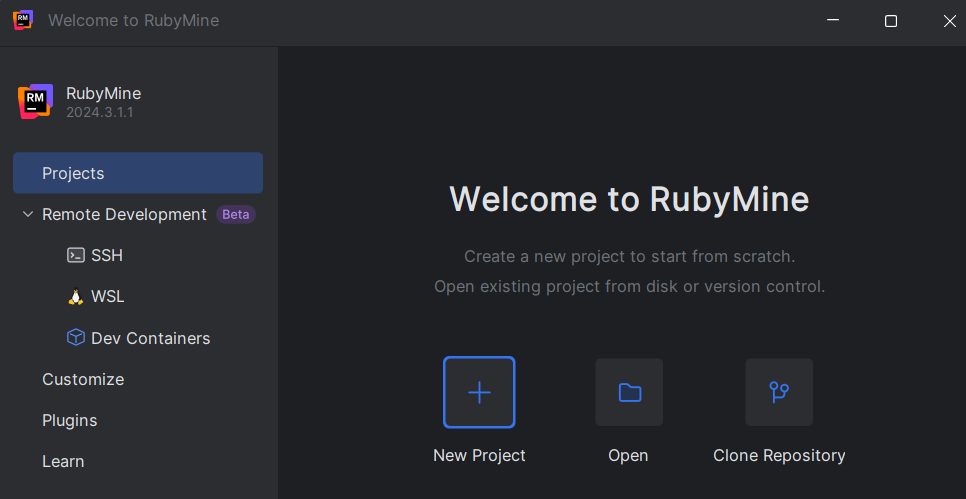Click the Clone Repository label
The height and width of the screenshot is (499, 966).
pyautogui.click(x=779, y=456)
